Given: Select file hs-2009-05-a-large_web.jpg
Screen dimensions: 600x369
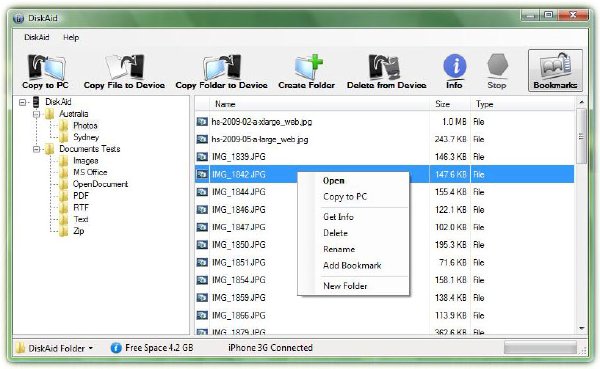Looking at the screenshot, I should pyautogui.click(x=260, y=139).
